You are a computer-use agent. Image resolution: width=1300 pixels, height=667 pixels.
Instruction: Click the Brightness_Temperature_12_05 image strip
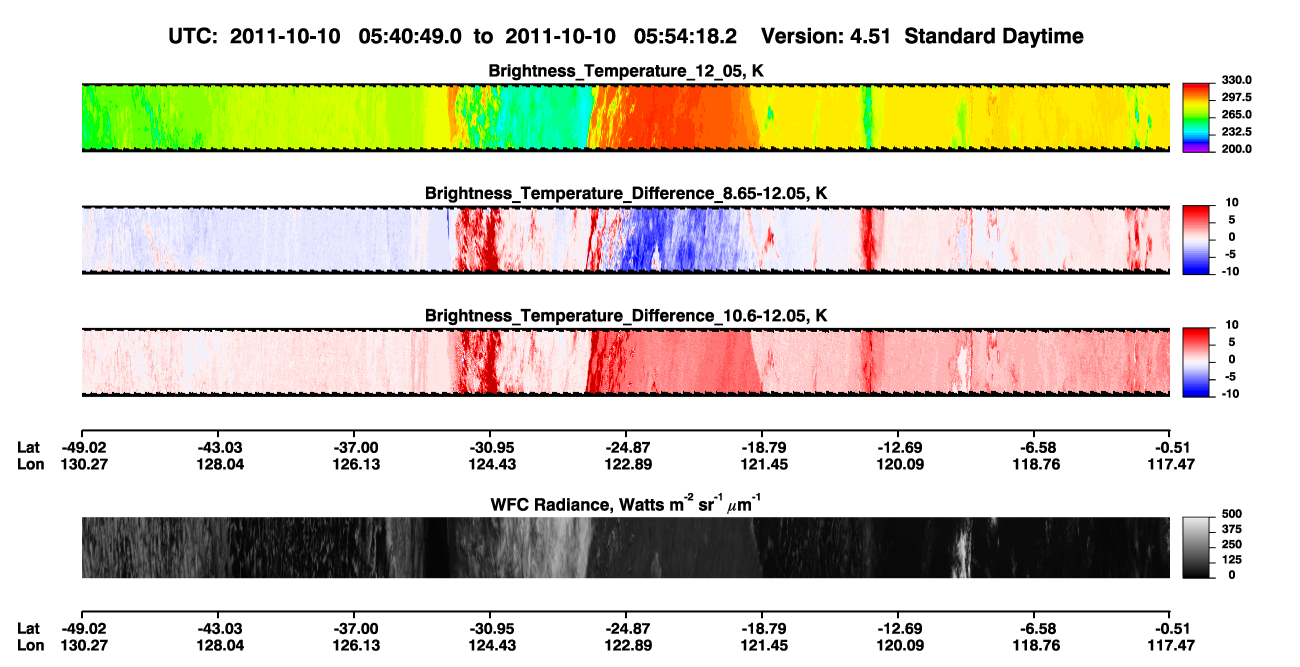(625, 118)
